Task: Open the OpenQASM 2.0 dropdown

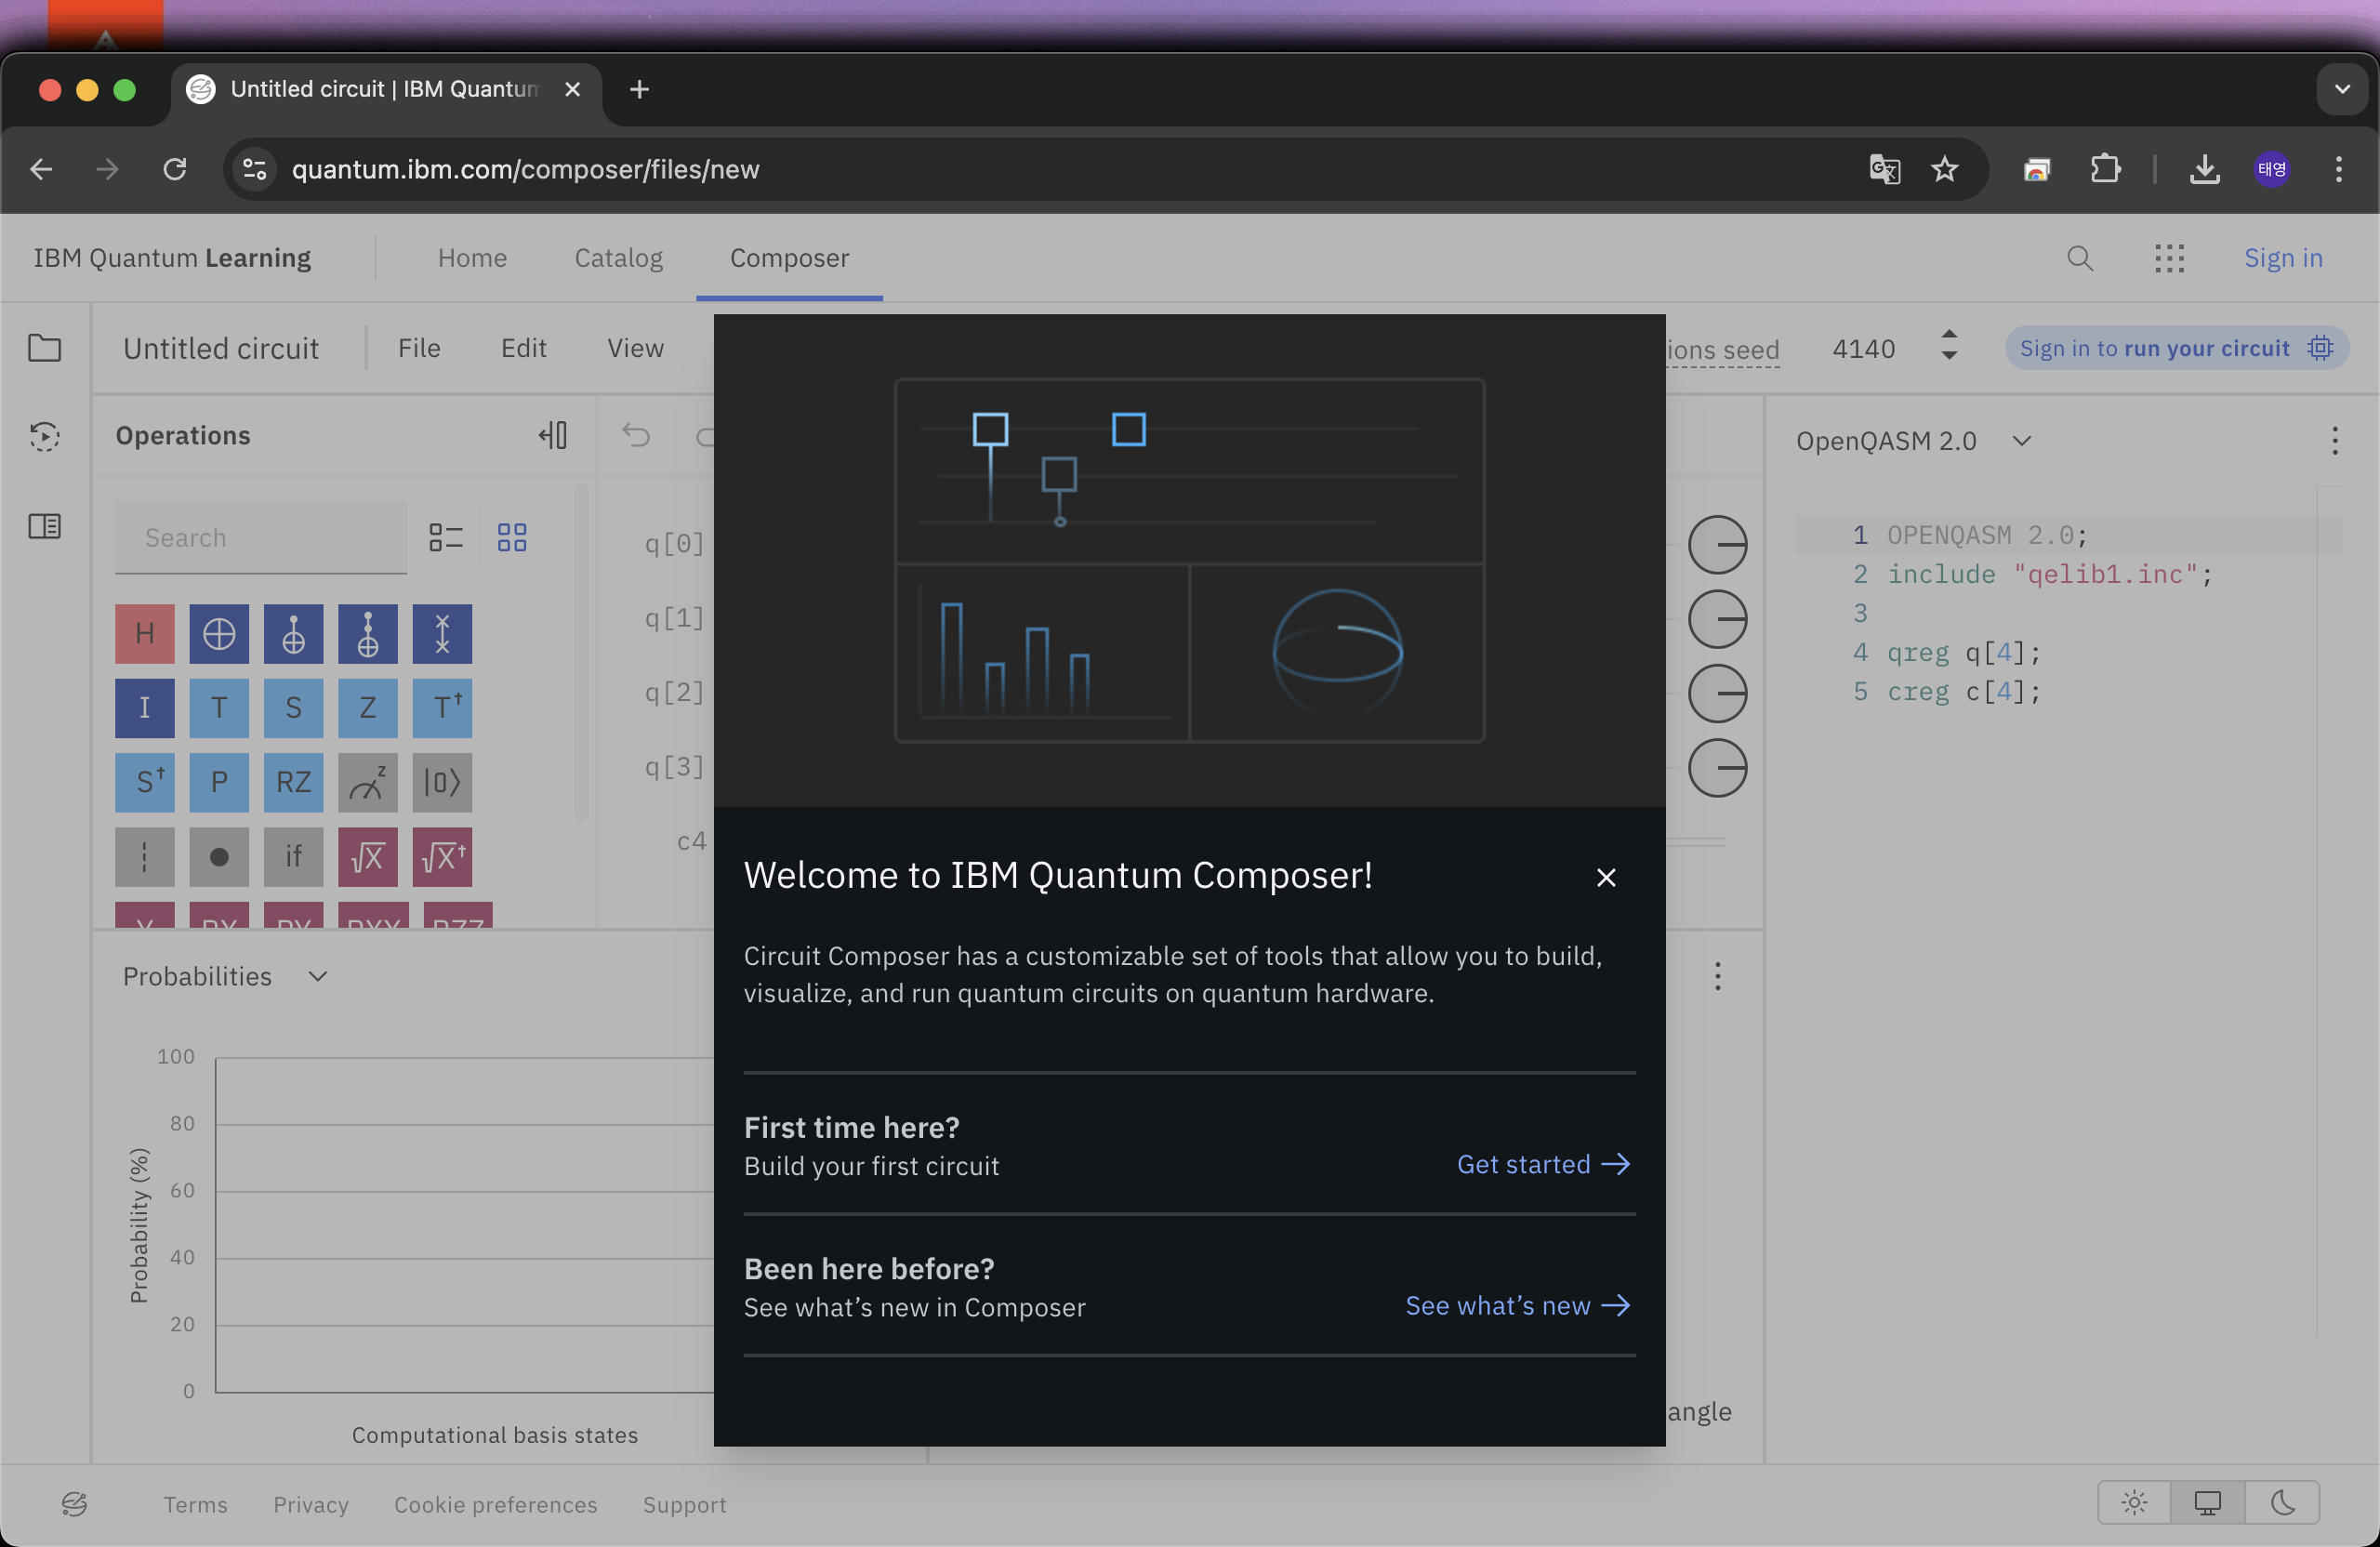Action: tap(1913, 441)
